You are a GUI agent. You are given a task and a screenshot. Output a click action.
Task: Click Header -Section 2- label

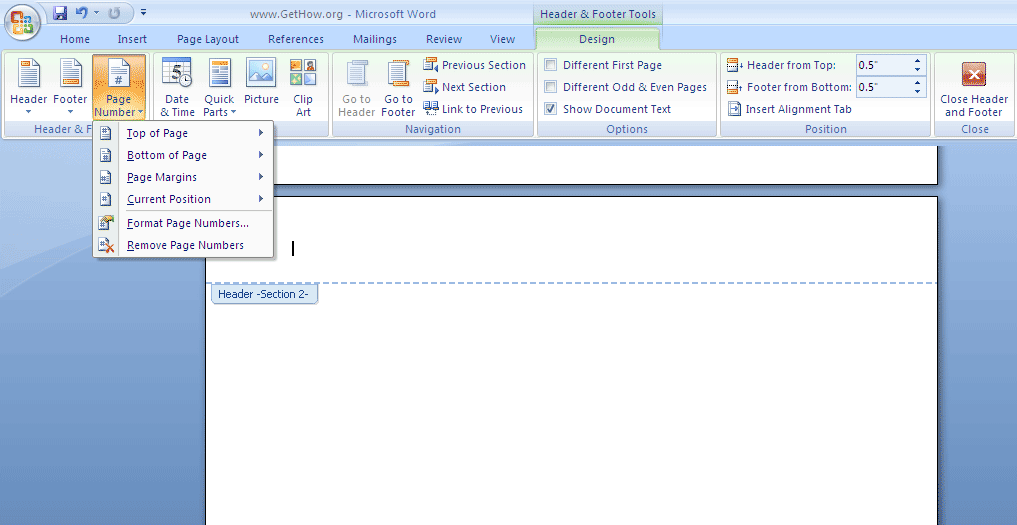[x=264, y=294]
